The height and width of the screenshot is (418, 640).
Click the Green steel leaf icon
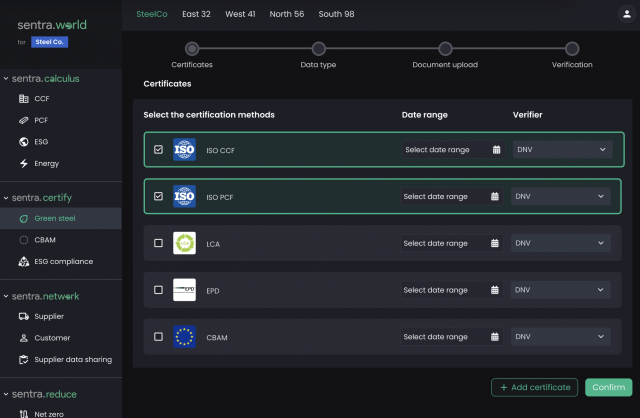24,219
